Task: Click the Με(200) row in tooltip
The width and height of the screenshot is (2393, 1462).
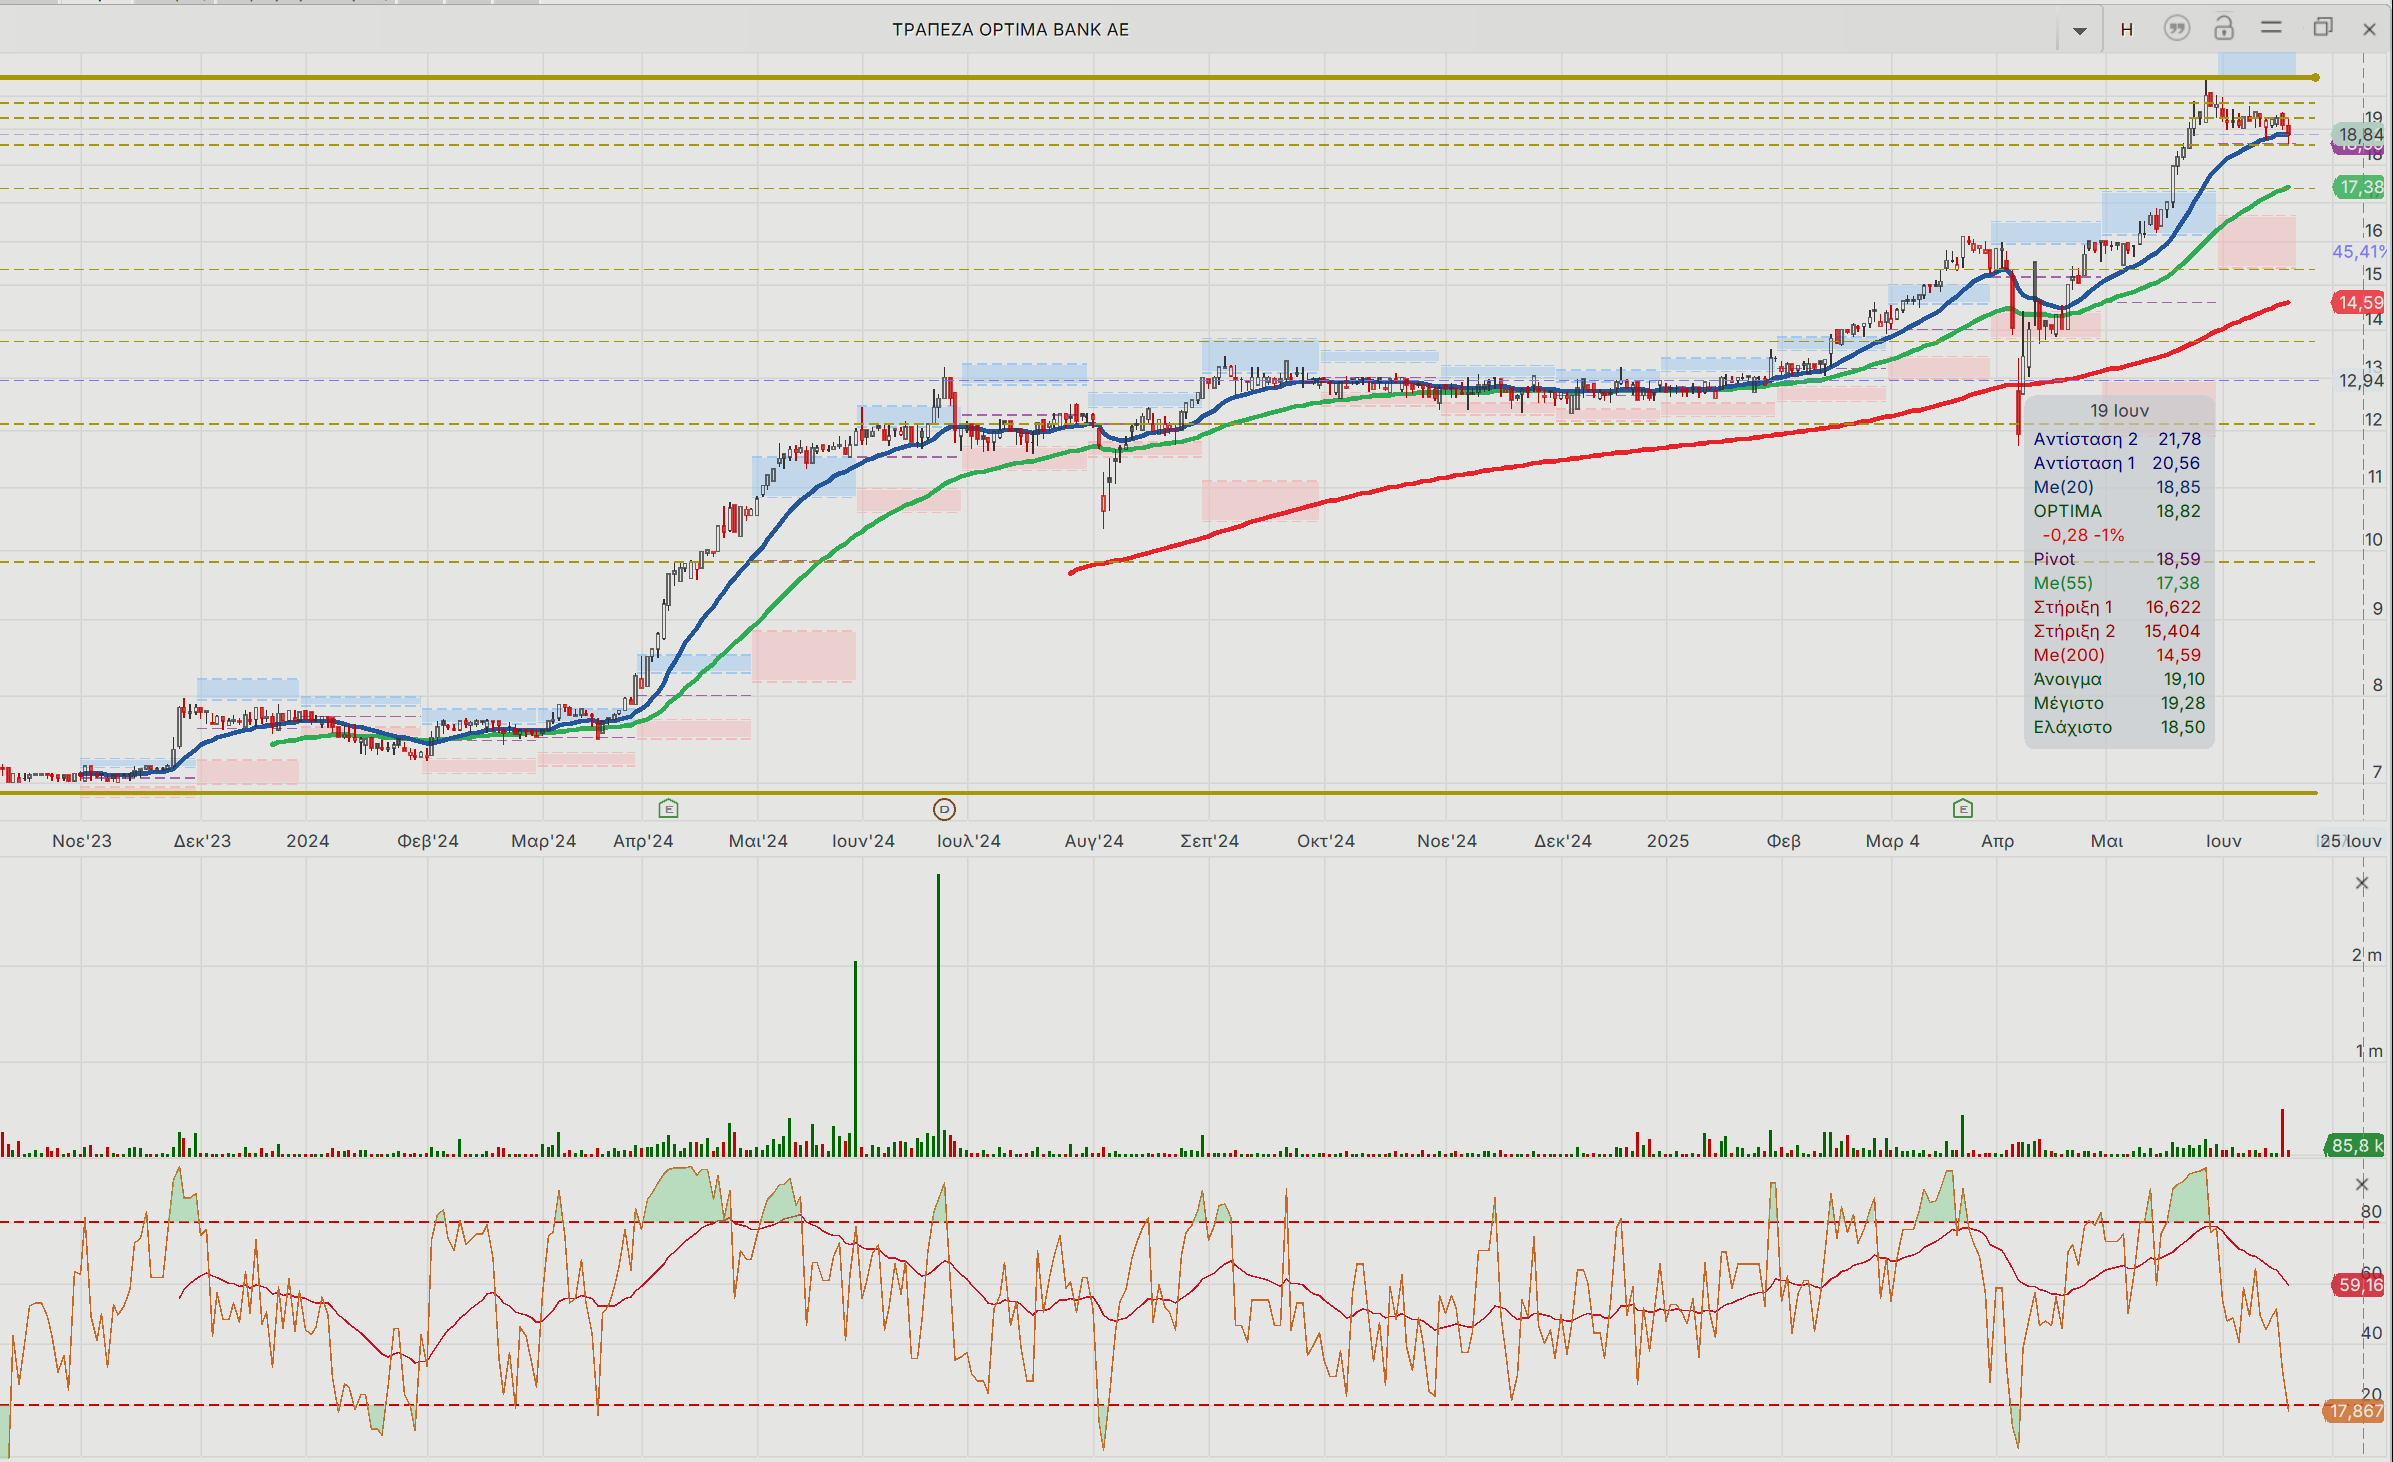Action: (2118, 655)
